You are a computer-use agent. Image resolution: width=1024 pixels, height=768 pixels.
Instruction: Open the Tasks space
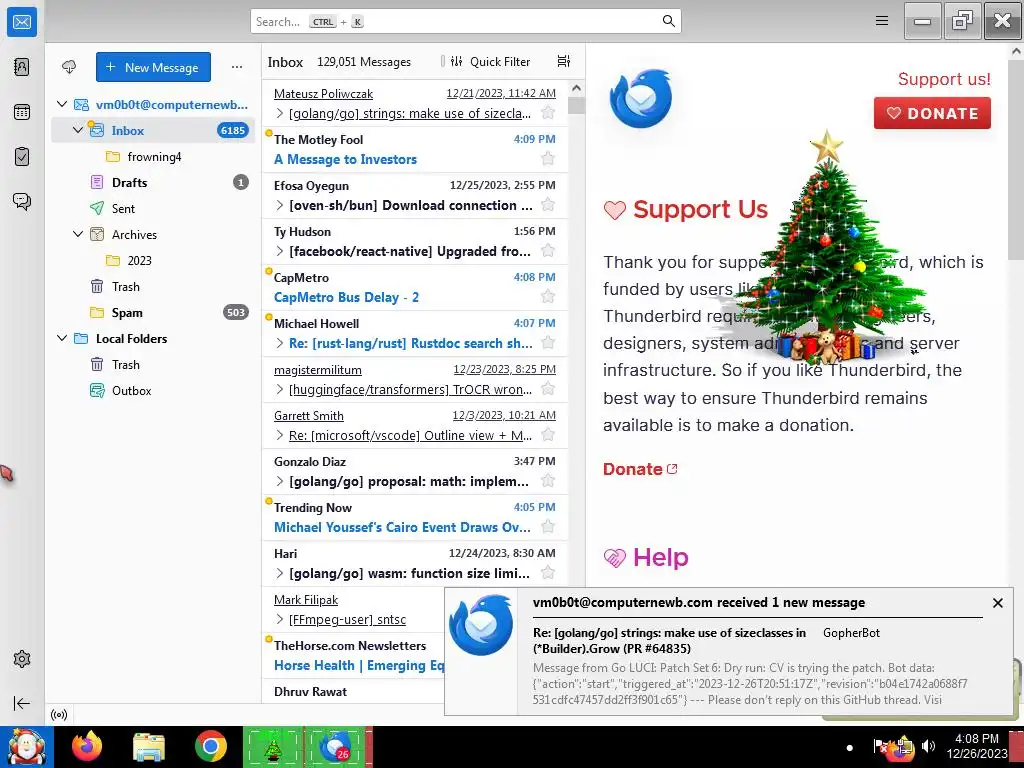tap(22, 157)
